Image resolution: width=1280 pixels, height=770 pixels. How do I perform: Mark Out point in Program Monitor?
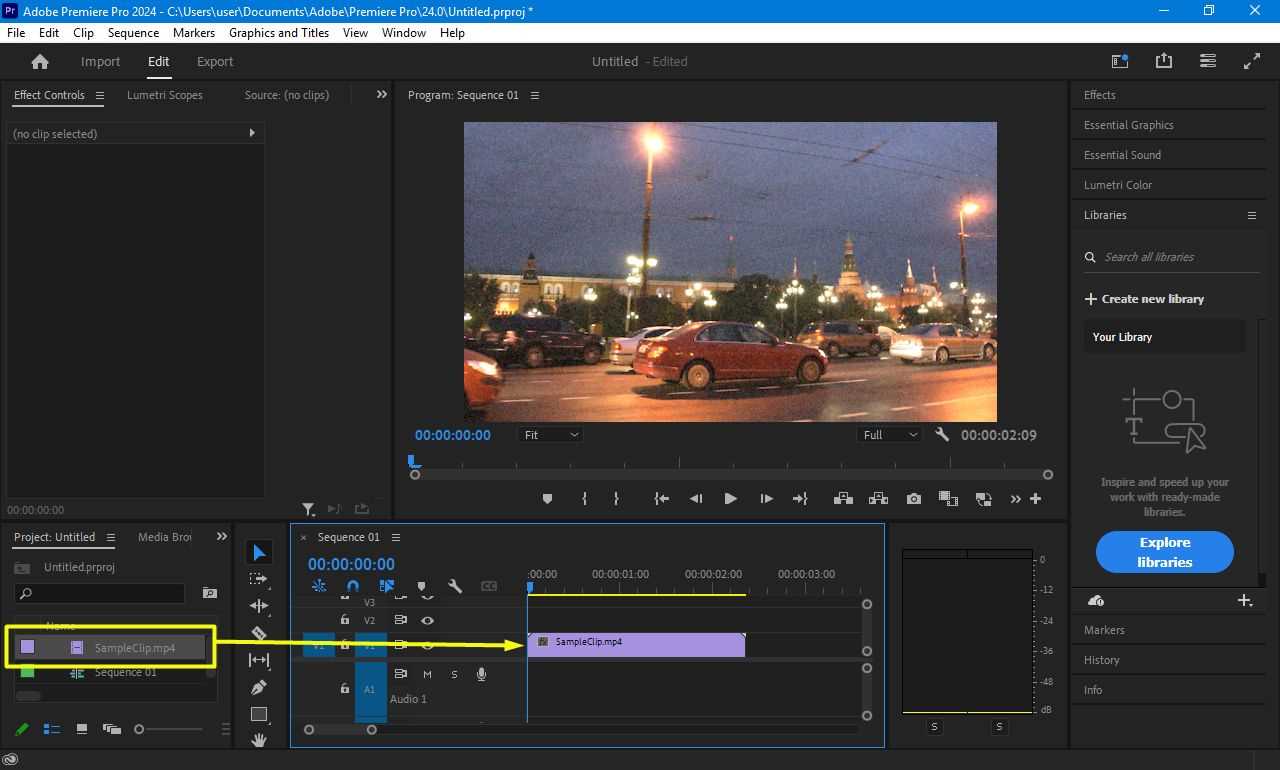pyautogui.click(x=616, y=498)
